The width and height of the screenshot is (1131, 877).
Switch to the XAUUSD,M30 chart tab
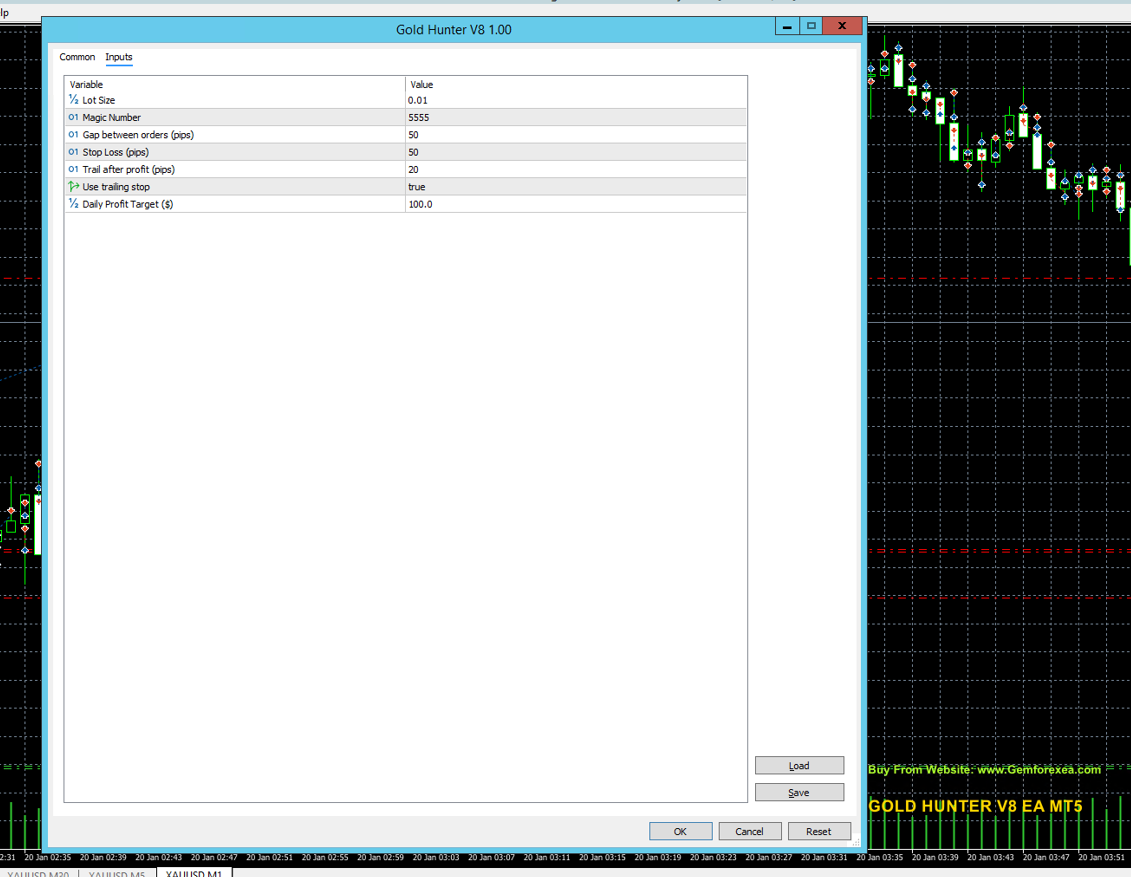[38, 873]
